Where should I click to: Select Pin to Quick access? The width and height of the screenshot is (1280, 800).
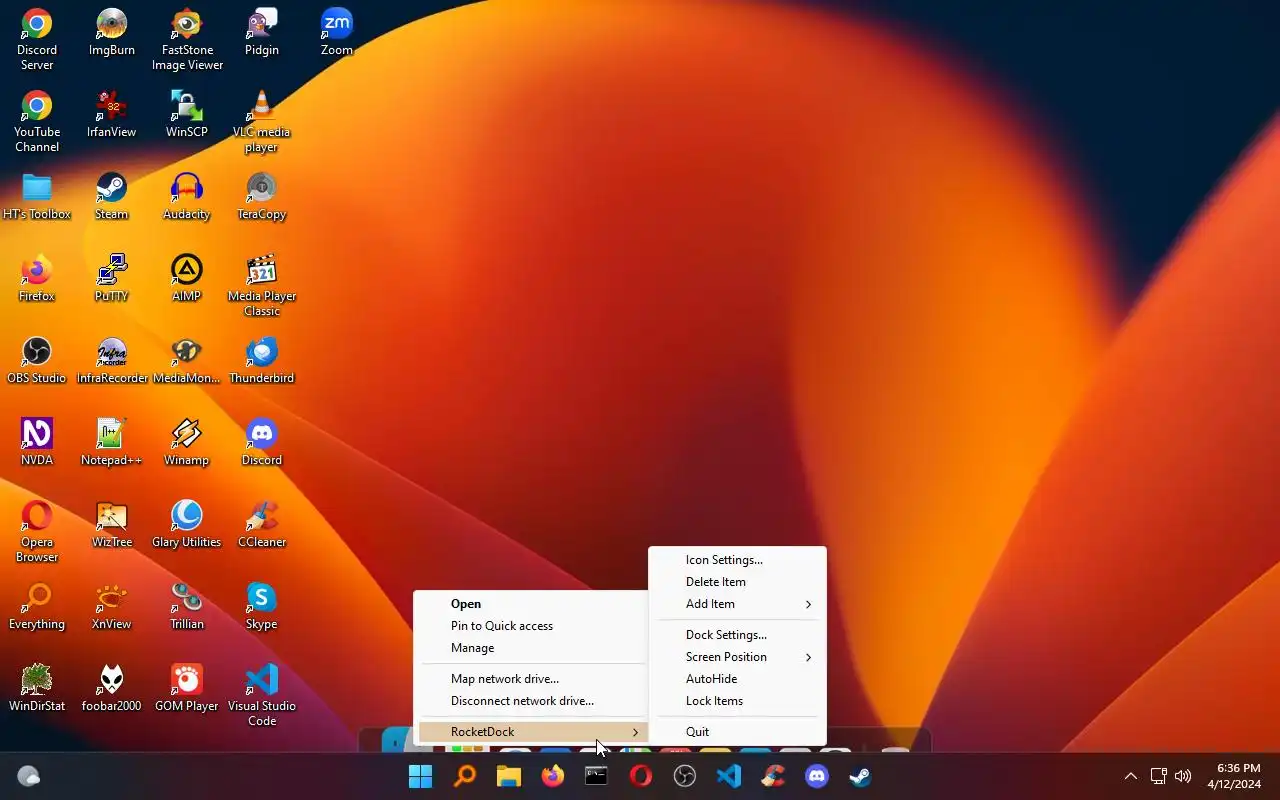point(532,626)
